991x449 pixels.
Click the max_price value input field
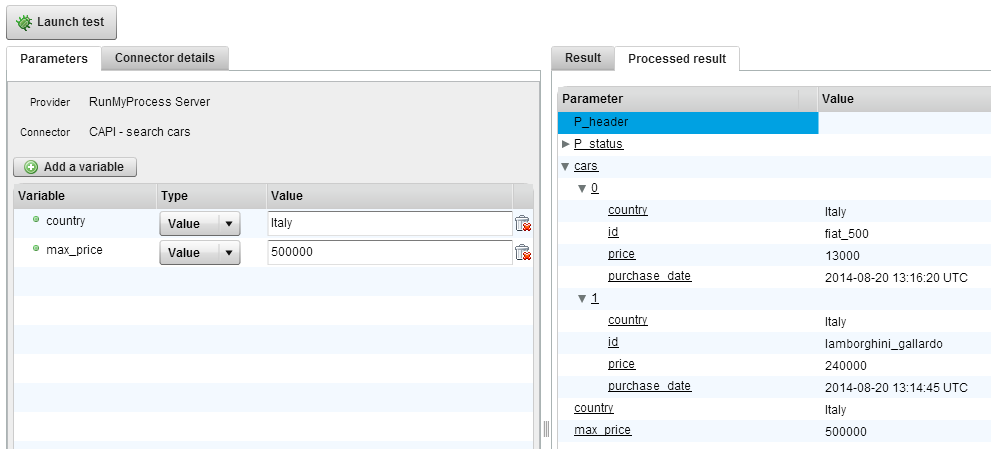pyautogui.click(x=388, y=253)
